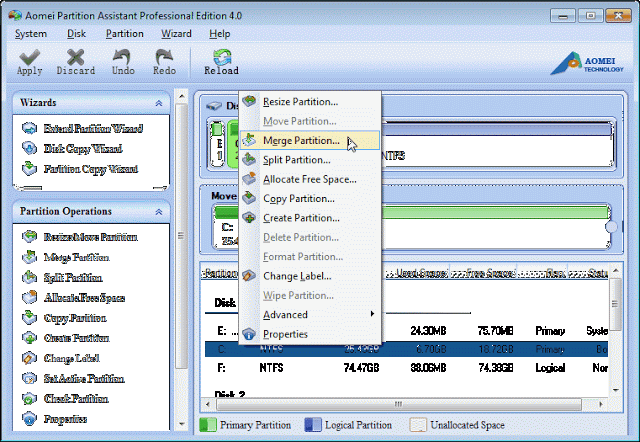The width and height of the screenshot is (640, 442).
Task: Click Change Label sidebar icon
Action: pos(29,358)
